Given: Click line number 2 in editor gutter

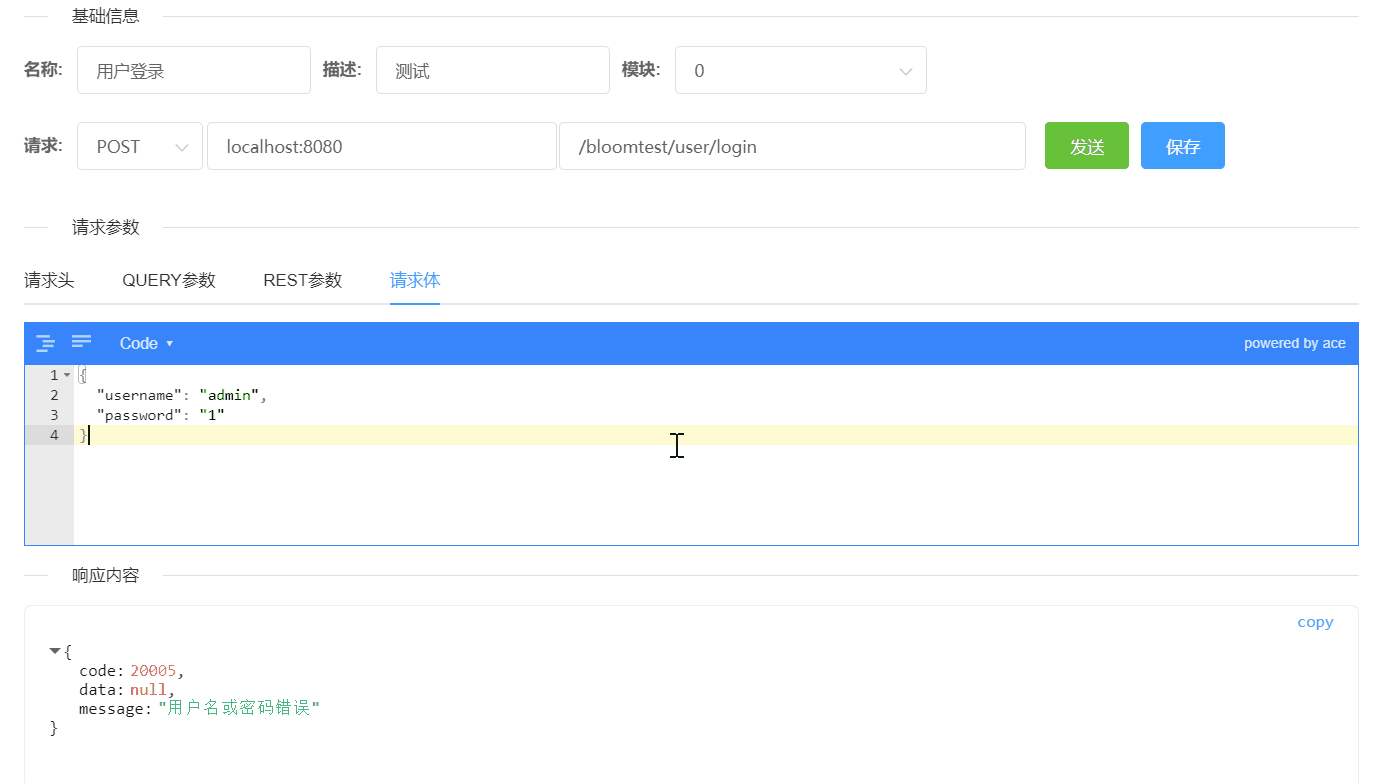Looking at the screenshot, I should tap(54, 395).
